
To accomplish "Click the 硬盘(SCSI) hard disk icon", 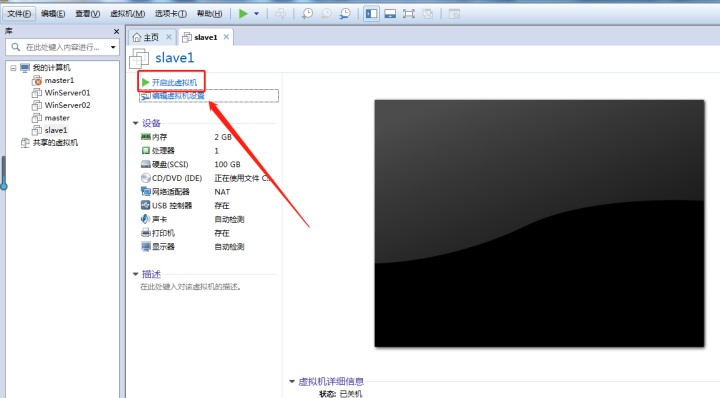I will [x=146, y=164].
